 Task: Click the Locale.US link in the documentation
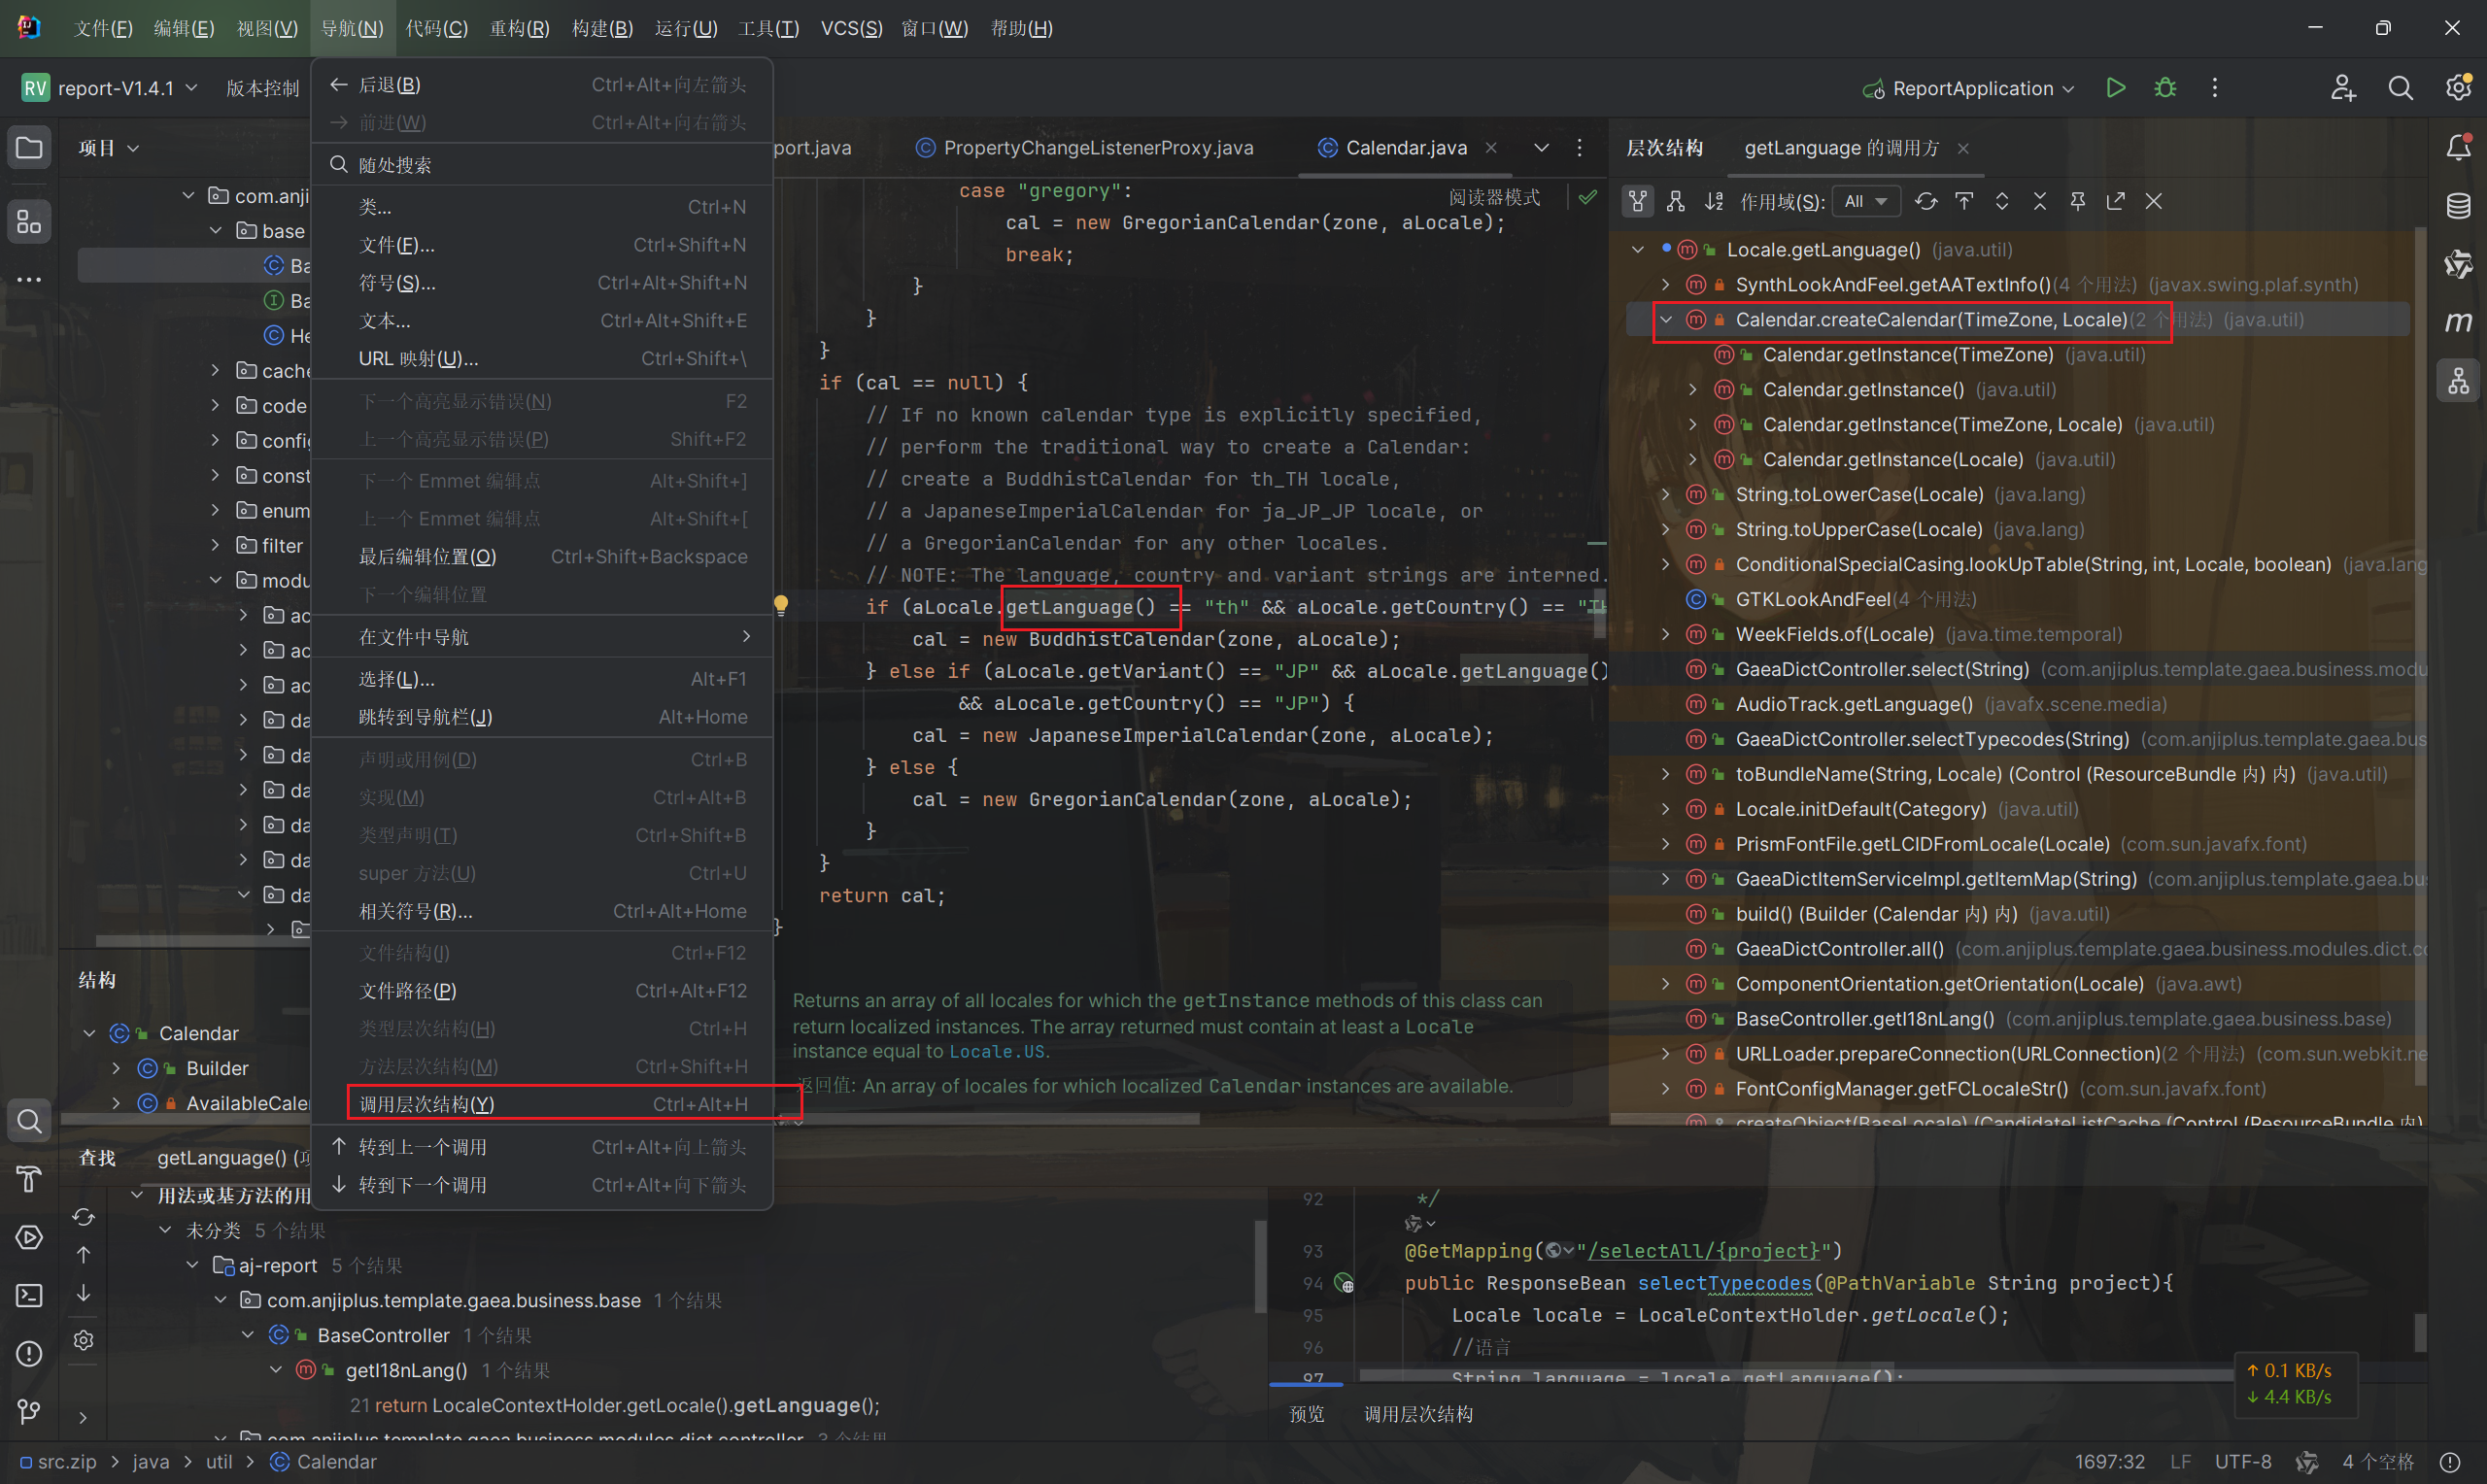click(x=996, y=1052)
